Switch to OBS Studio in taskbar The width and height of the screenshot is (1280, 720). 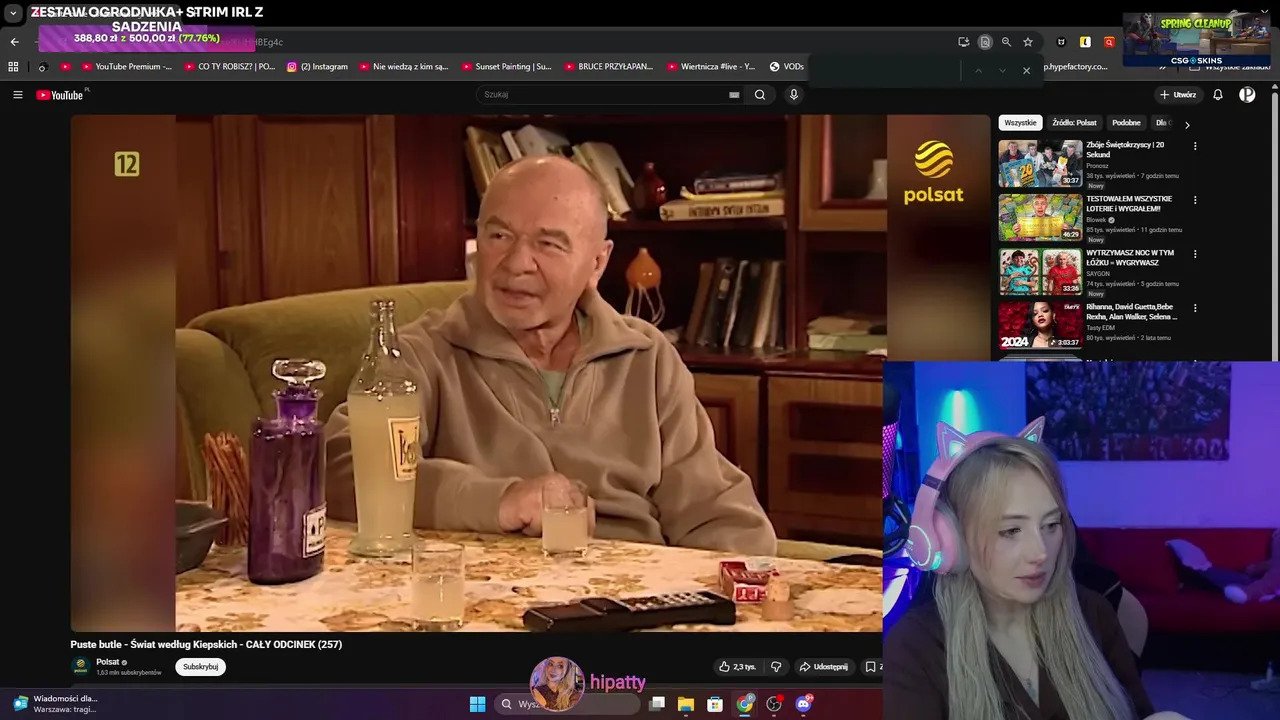(x=774, y=704)
